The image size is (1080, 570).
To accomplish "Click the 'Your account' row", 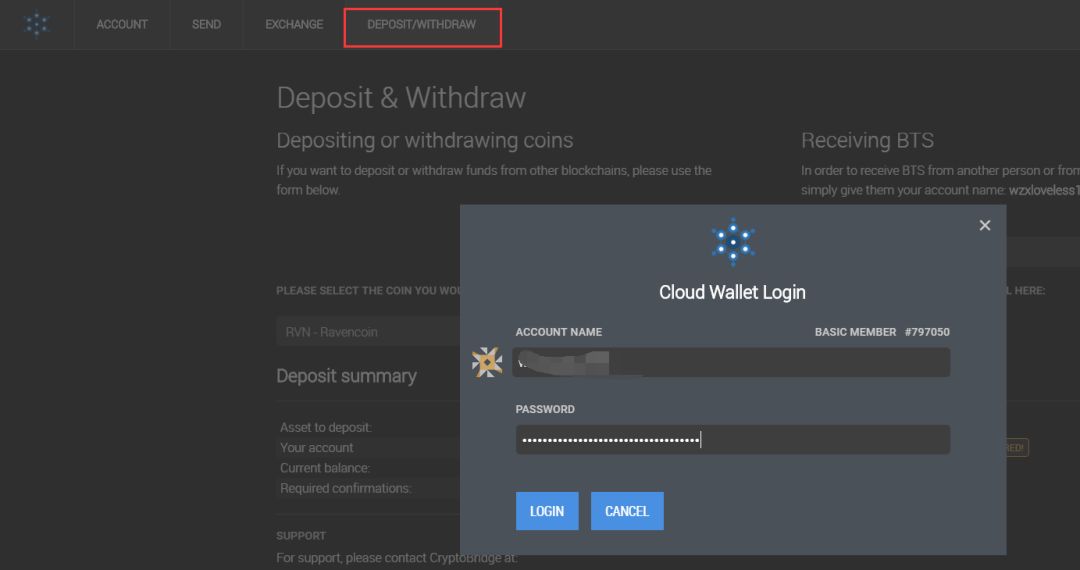I will [368, 447].
